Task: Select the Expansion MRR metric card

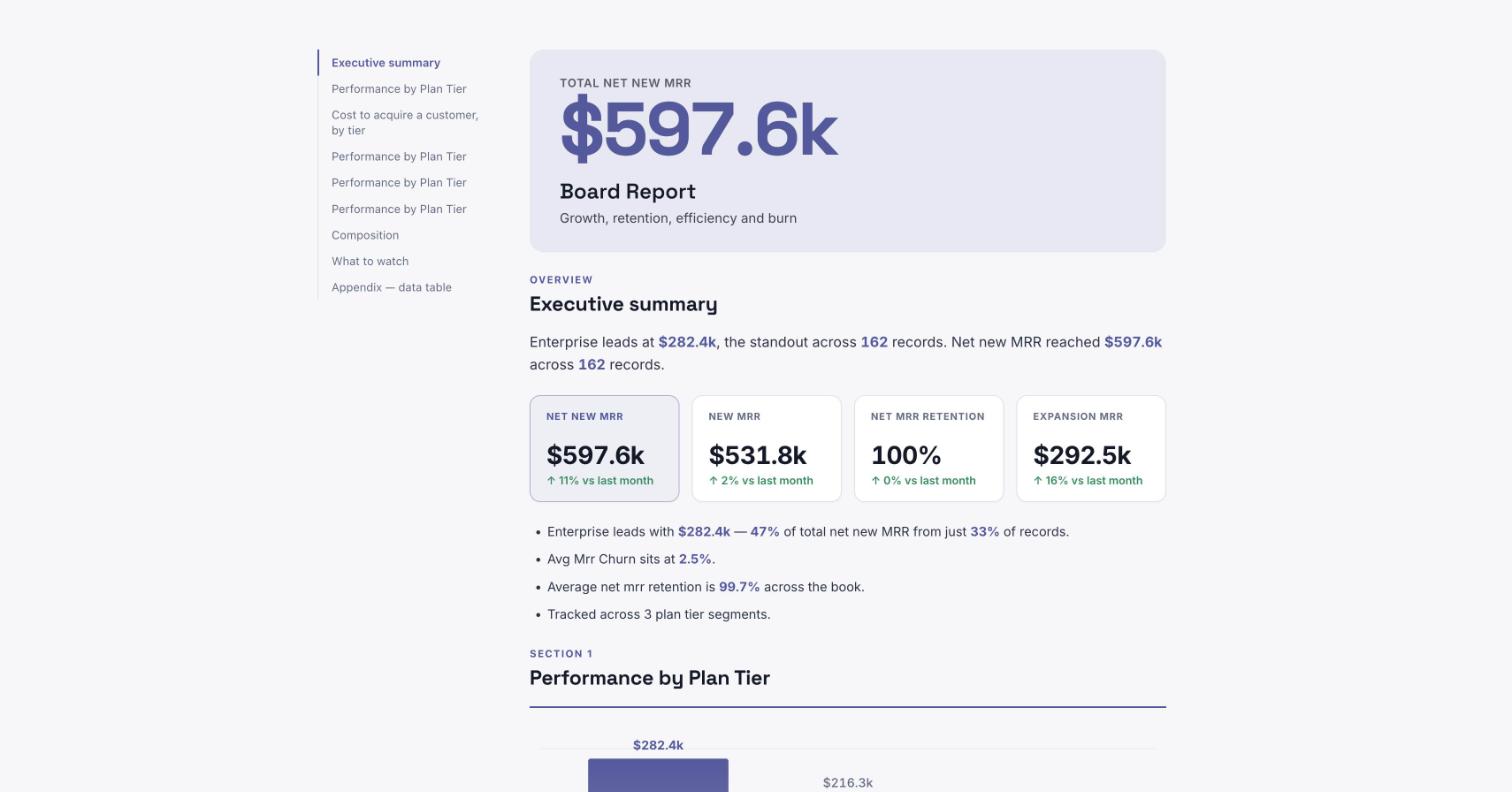Action: (x=1091, y=449)
